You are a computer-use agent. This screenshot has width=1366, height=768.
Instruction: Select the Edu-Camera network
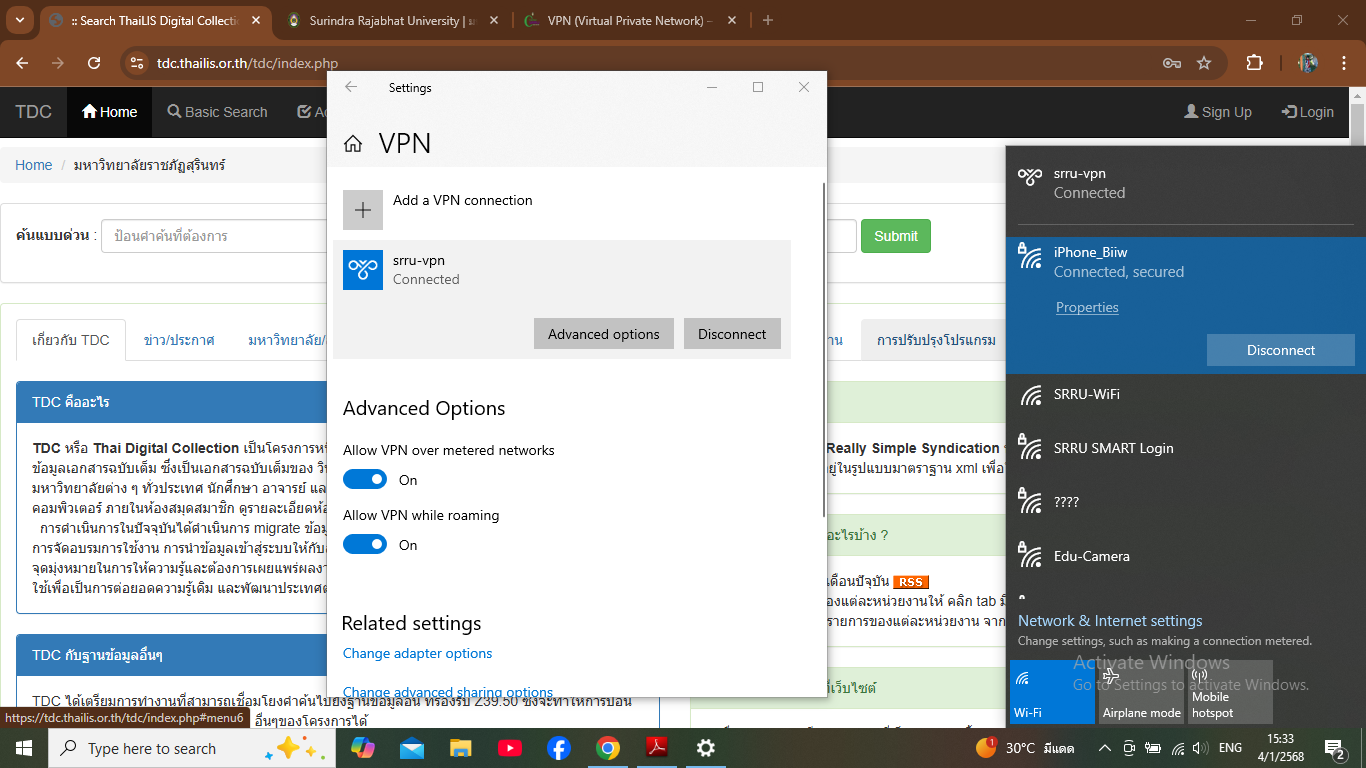(x=1186, y=556)
